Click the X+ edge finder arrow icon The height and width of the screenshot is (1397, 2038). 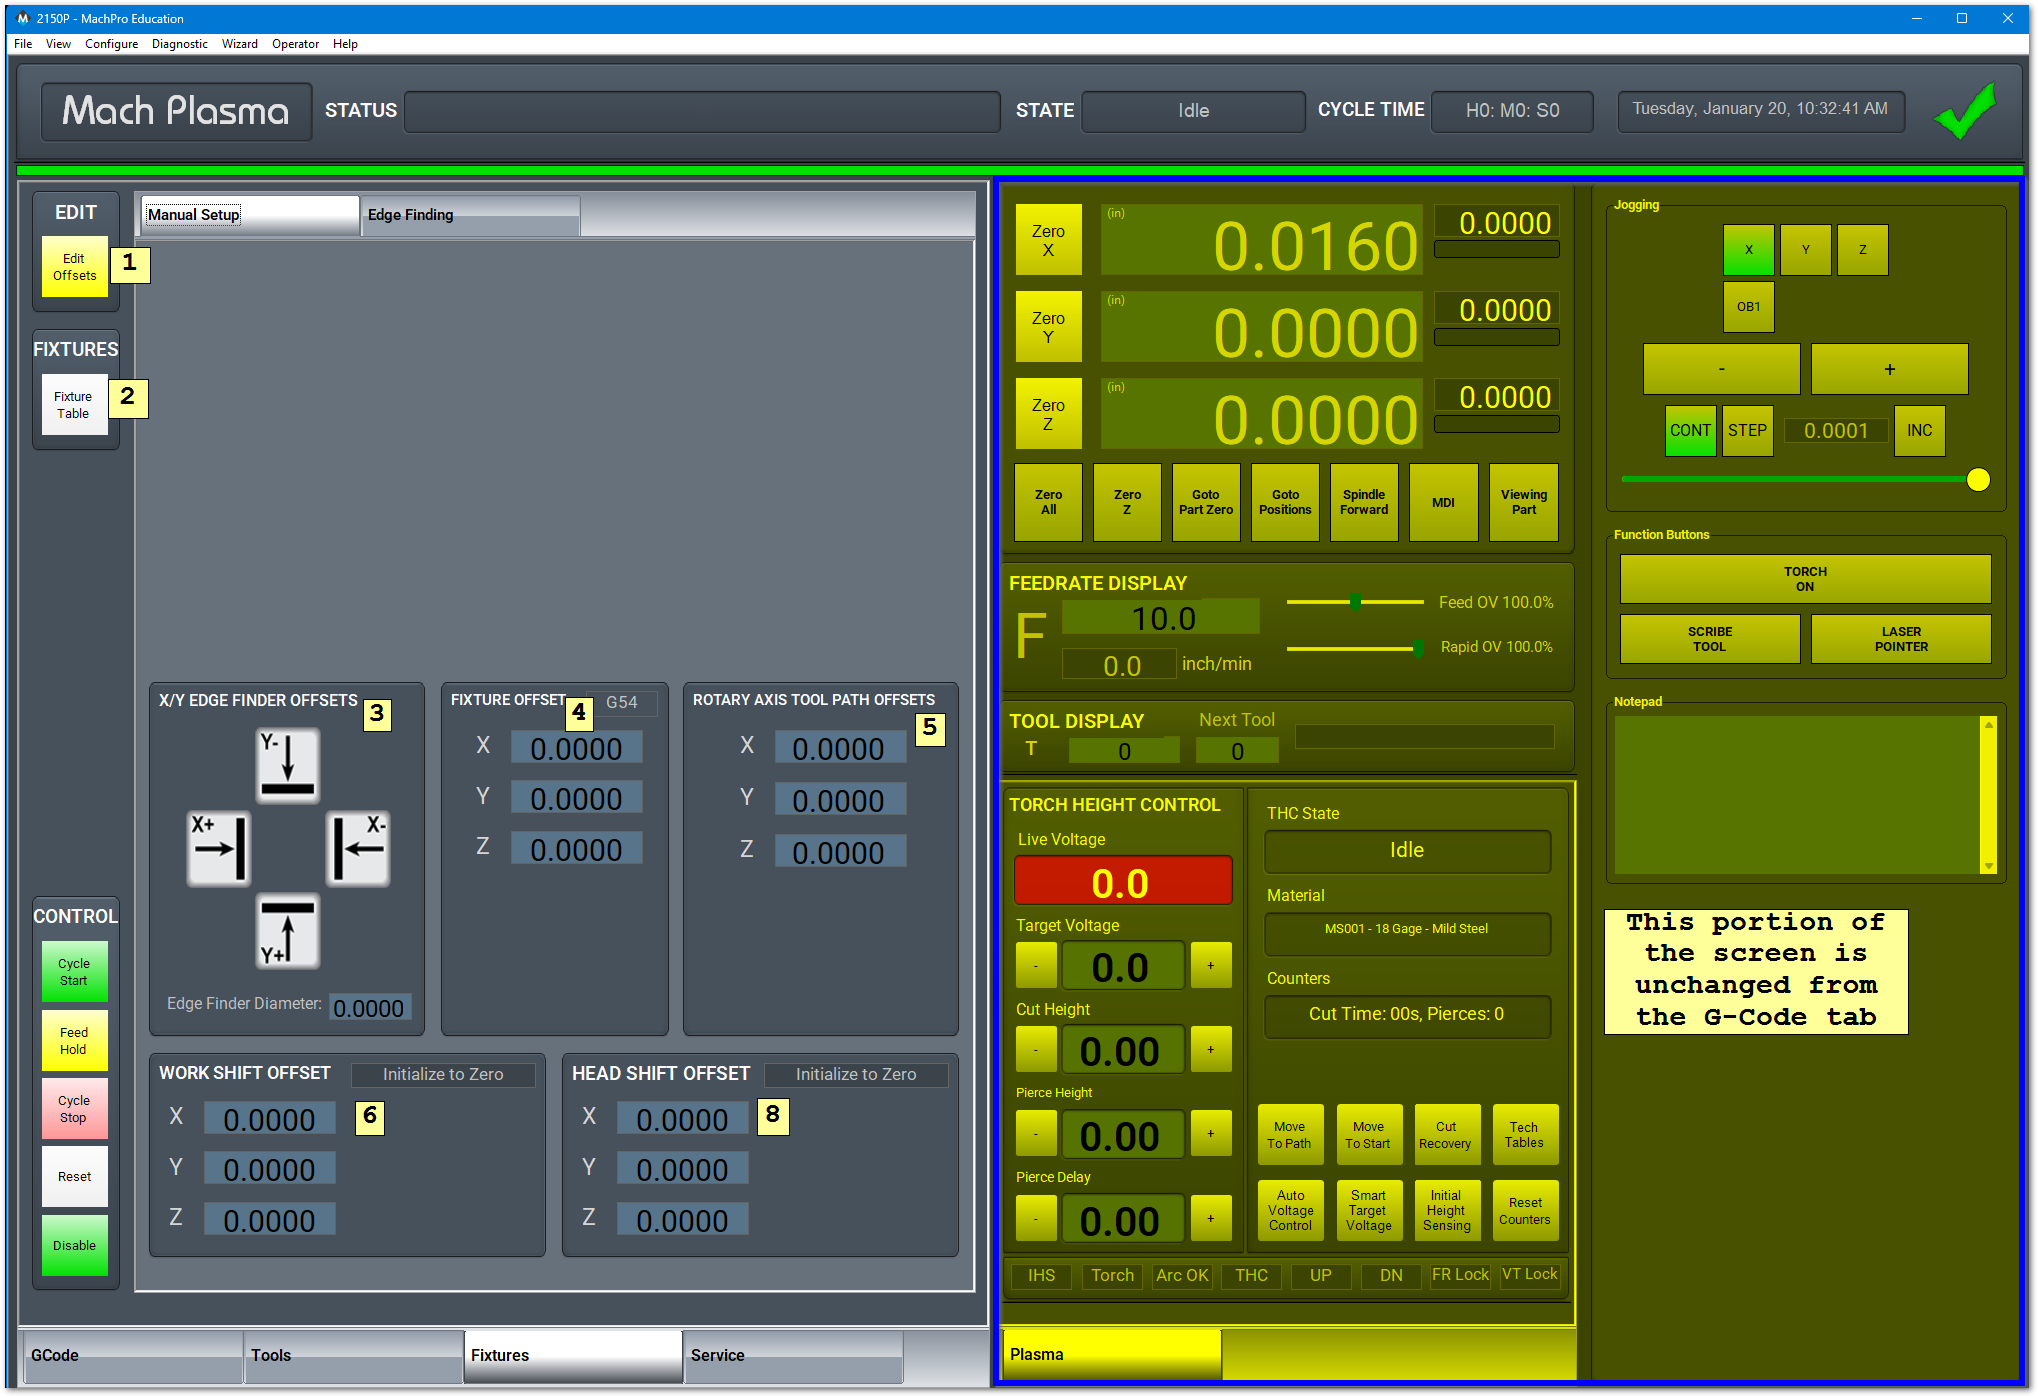pyautogui.click(x=219, y=849)
